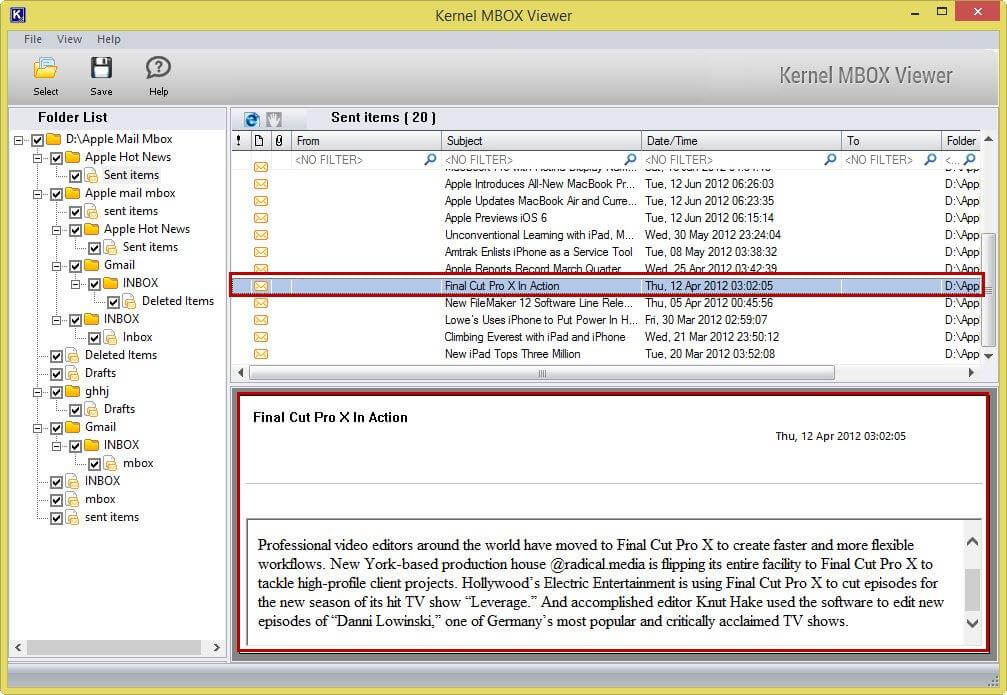
Task: Click the blue refresh icon above email list
Action: [x=252, y=119]
